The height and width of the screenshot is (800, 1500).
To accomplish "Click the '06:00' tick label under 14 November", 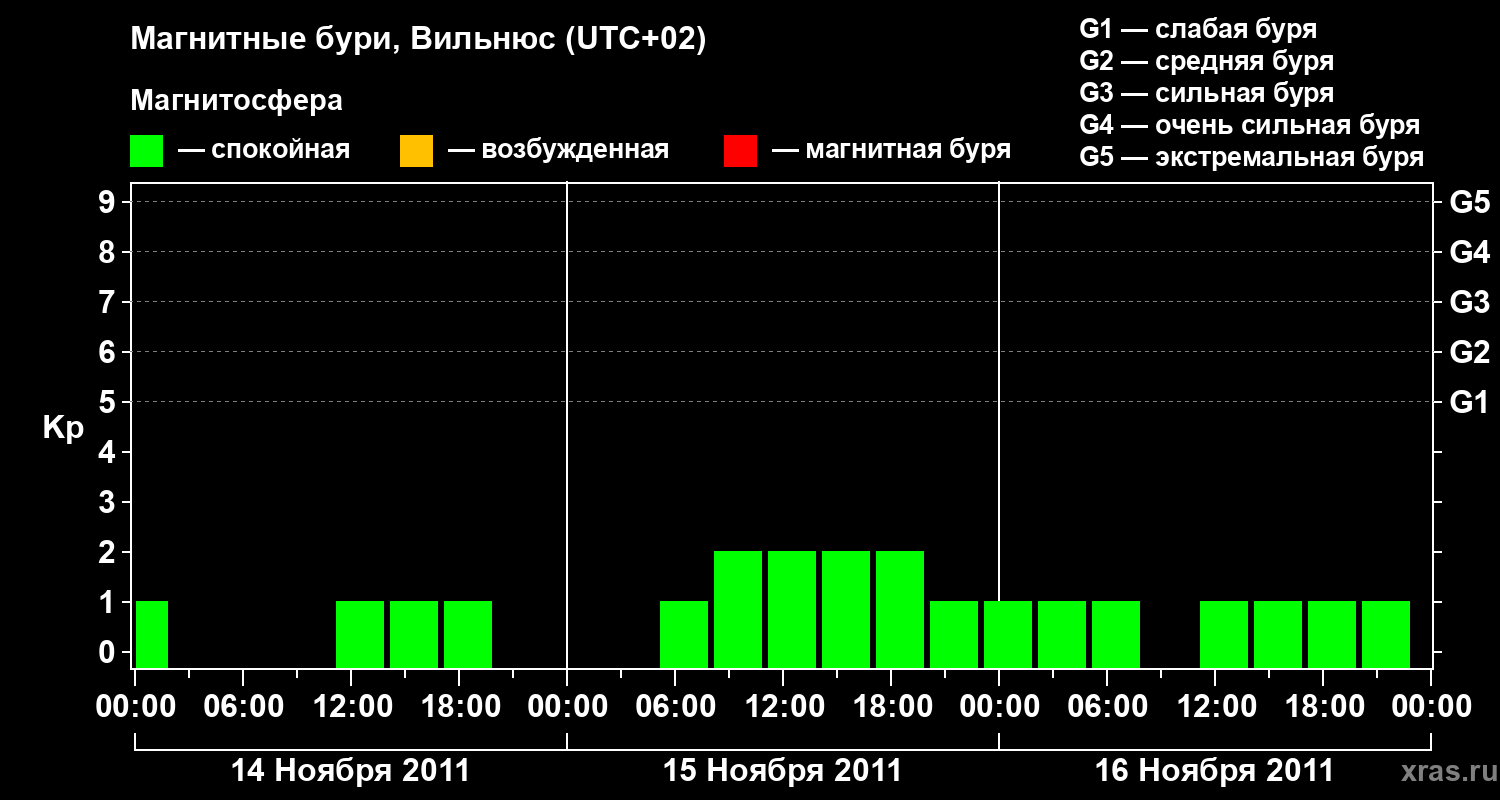I will [243, 706].
